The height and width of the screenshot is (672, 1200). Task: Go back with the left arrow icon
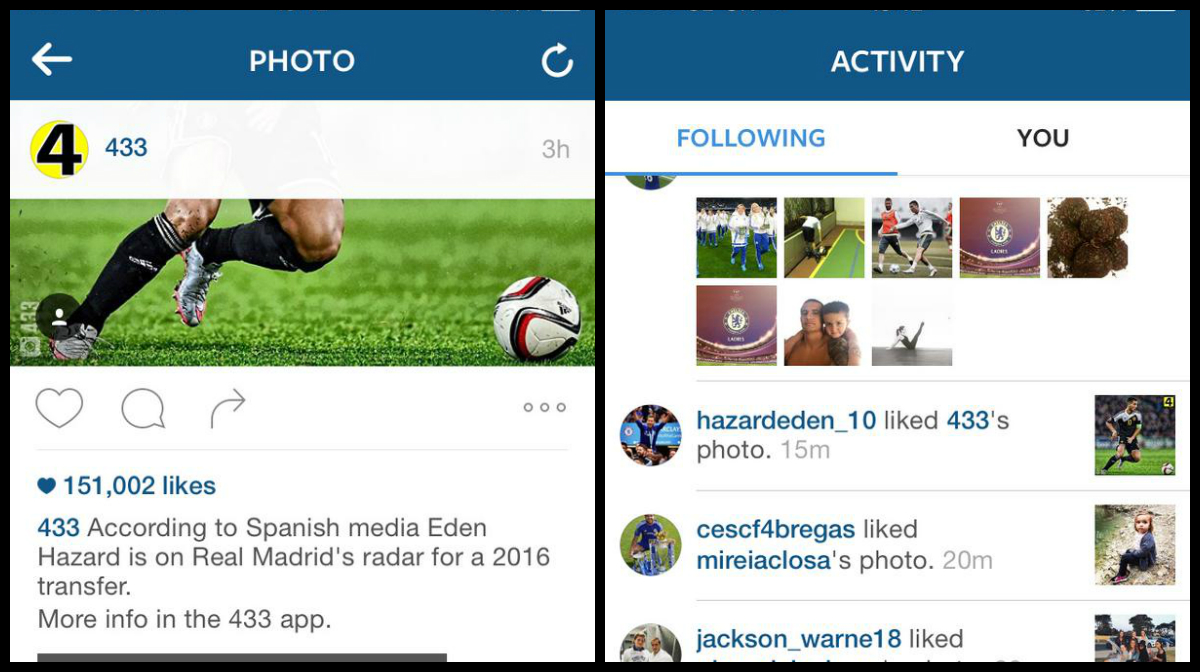click(x=52, y=60)
